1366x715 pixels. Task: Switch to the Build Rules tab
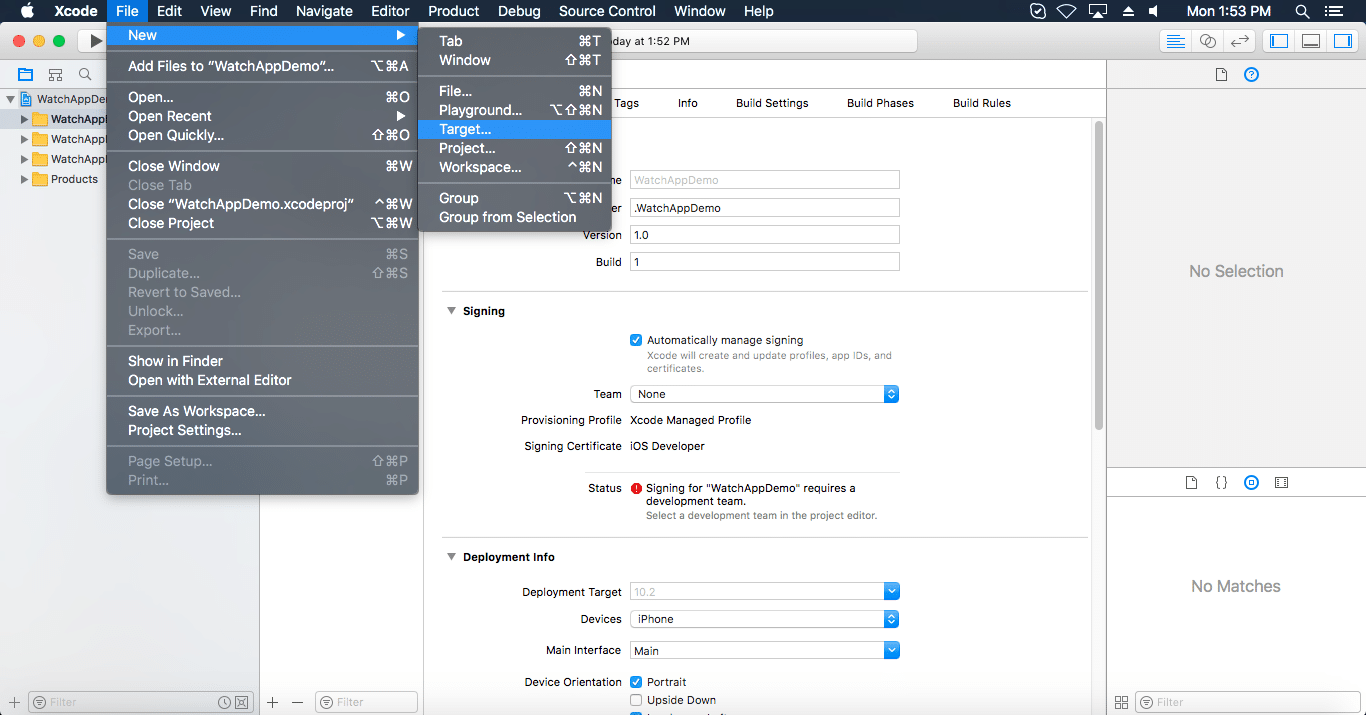pos(982,103)
